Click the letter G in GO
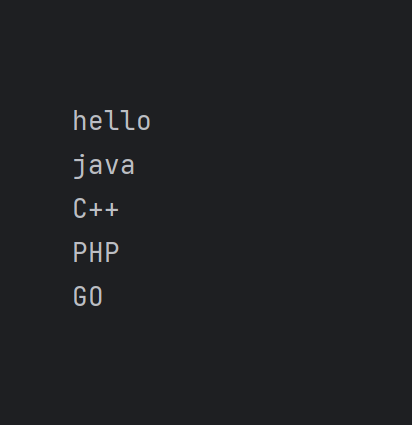 pyautogui.click(x=80, y=296)
